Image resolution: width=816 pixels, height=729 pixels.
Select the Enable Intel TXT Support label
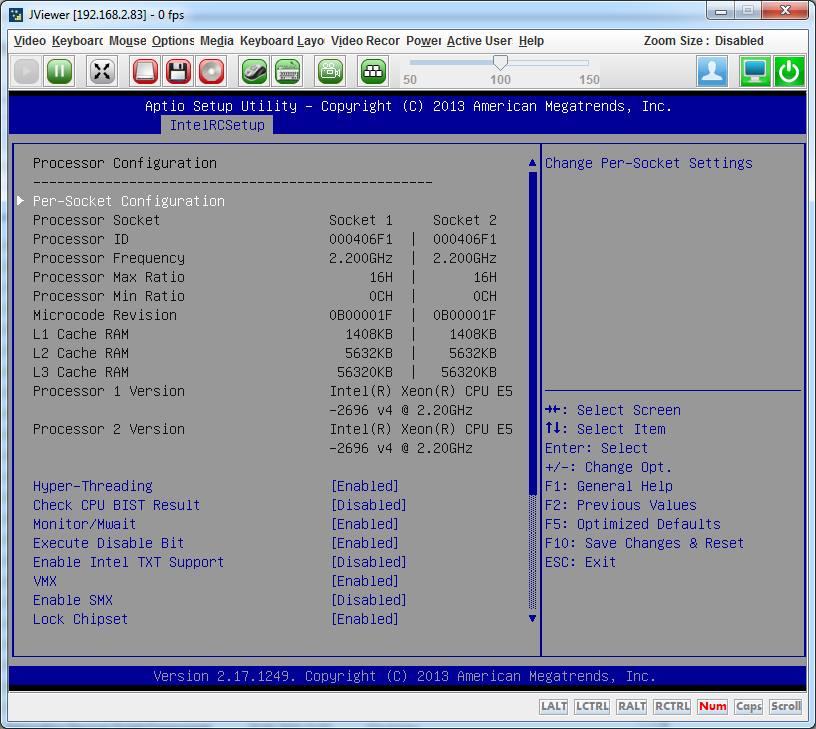129,562
